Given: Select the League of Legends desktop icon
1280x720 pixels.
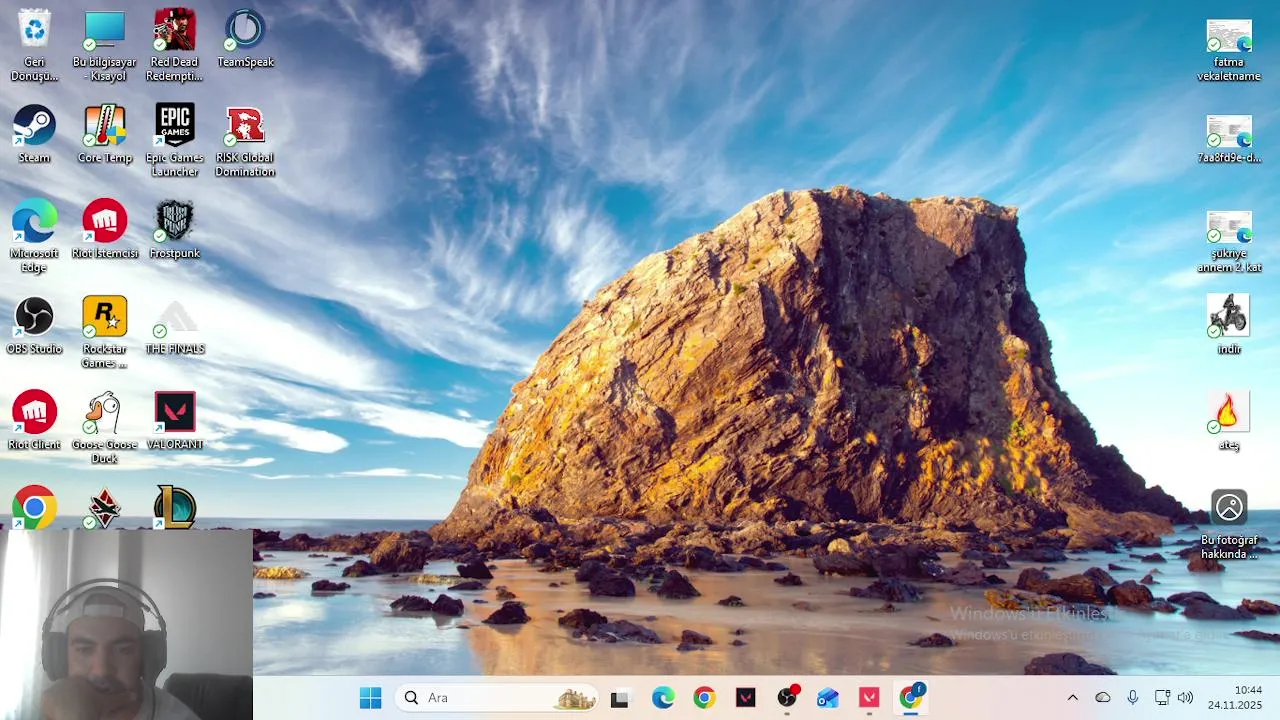Looking at the screenshot, I should [175, 507].
